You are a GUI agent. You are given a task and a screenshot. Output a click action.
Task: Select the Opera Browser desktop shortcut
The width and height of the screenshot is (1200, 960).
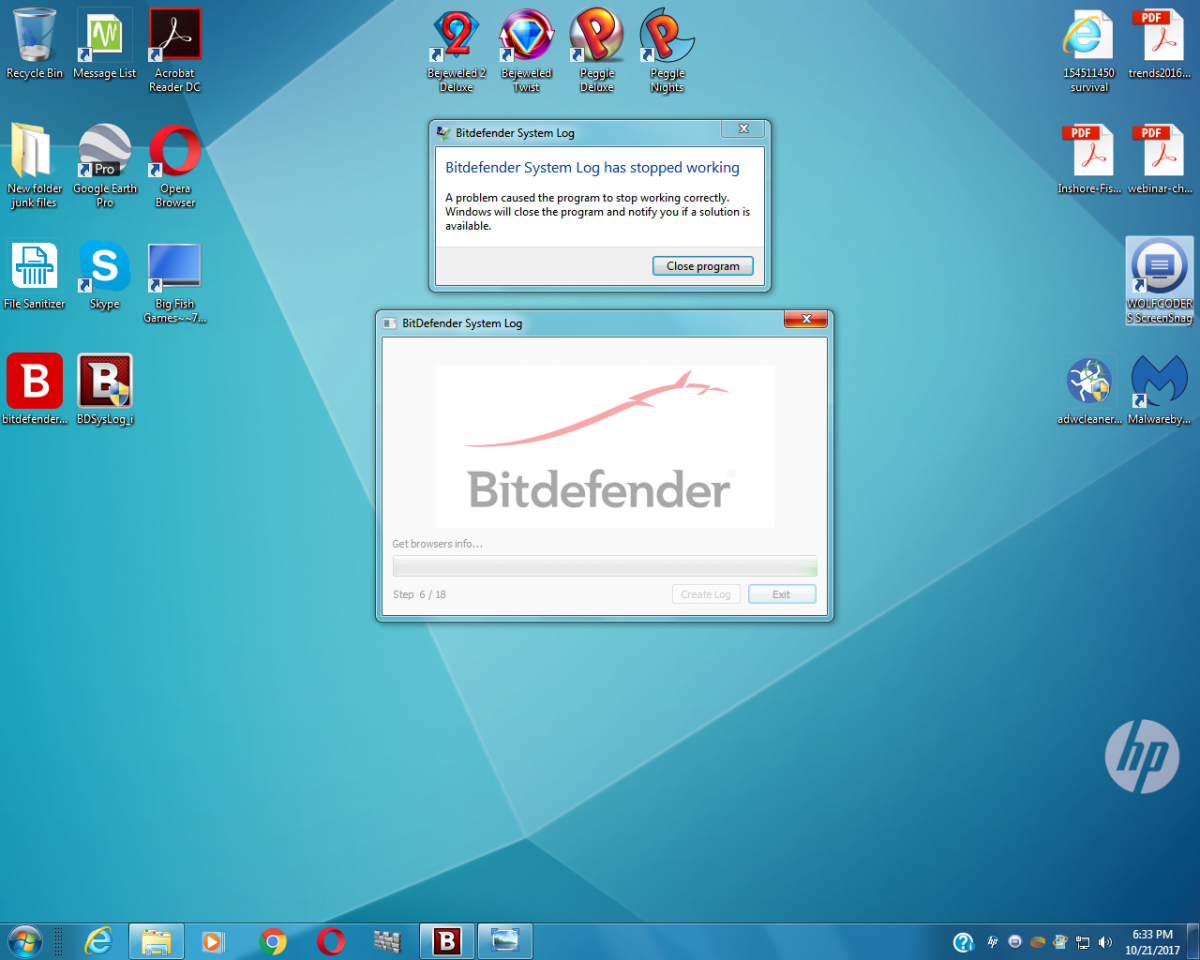pyautogui.click(x=175, y=166)
